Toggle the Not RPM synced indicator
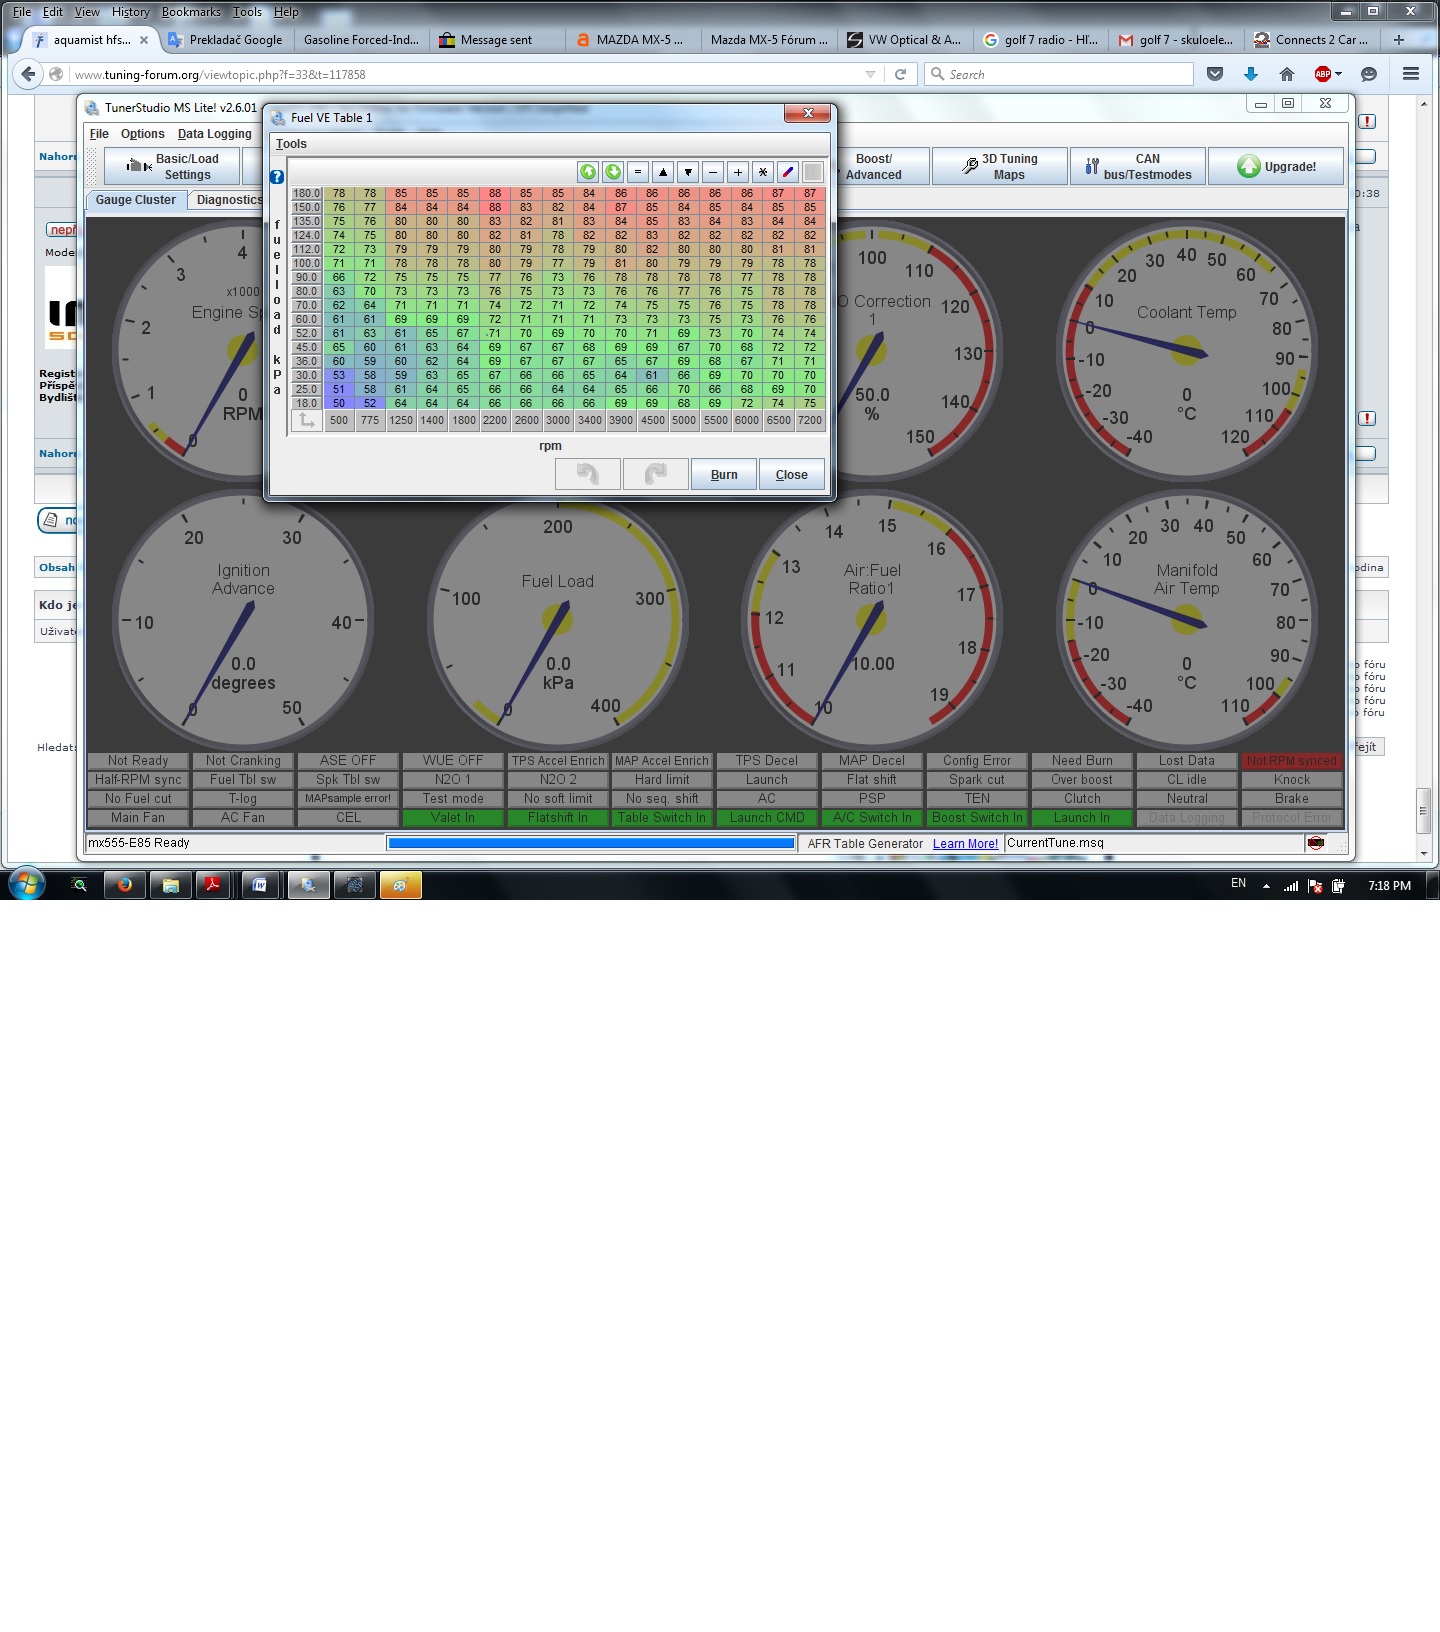Image resolution: width=1440 pixels, height=1632 pixels. pyautogui.click(x=1291, y=761)
